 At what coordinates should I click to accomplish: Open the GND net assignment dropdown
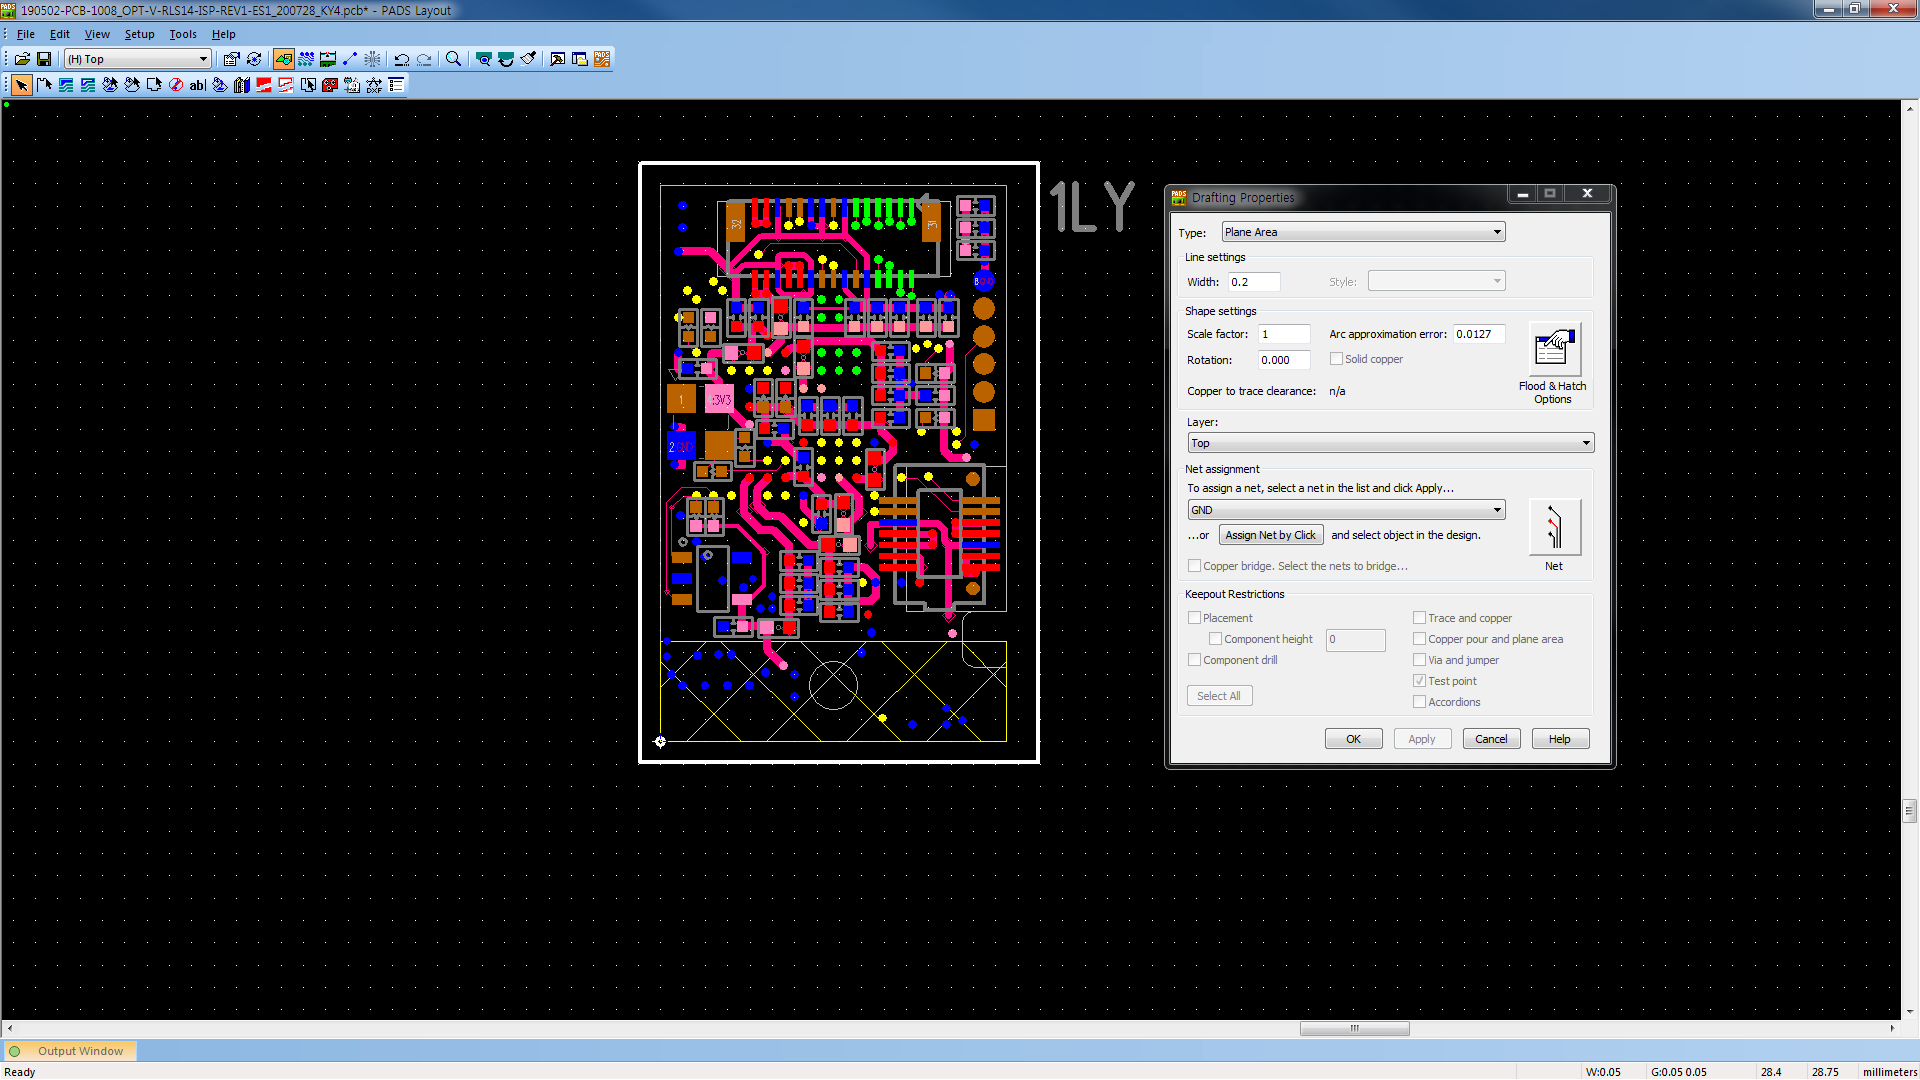coord(1346,510)
